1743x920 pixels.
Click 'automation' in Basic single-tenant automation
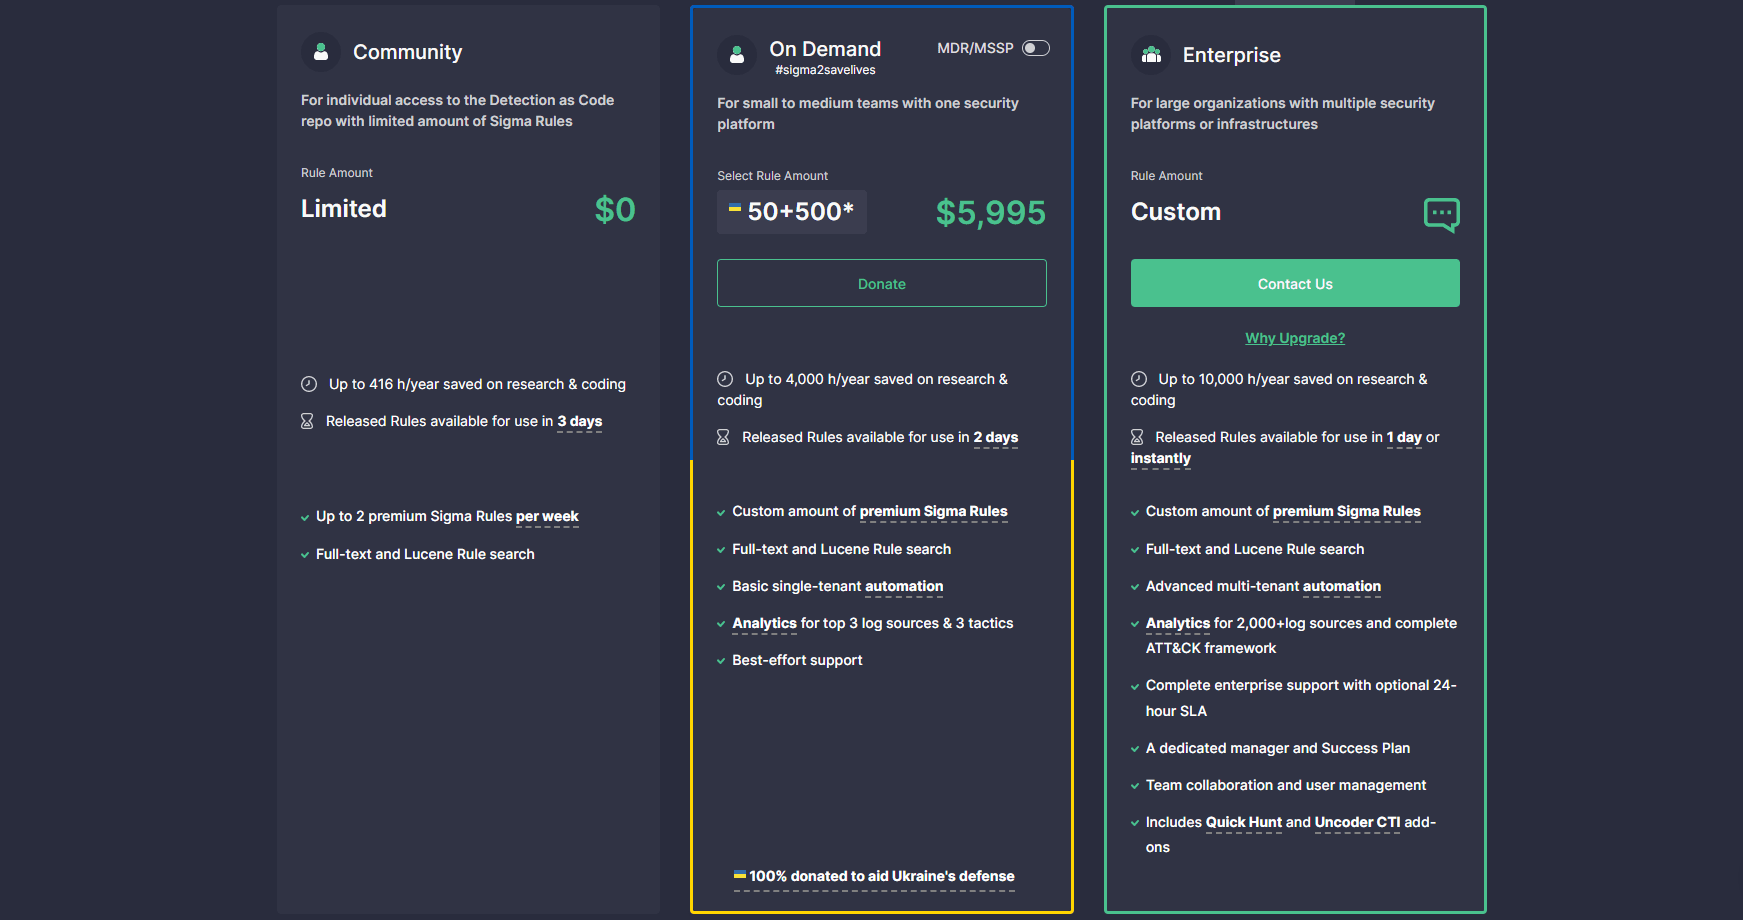tap(904, 586)
